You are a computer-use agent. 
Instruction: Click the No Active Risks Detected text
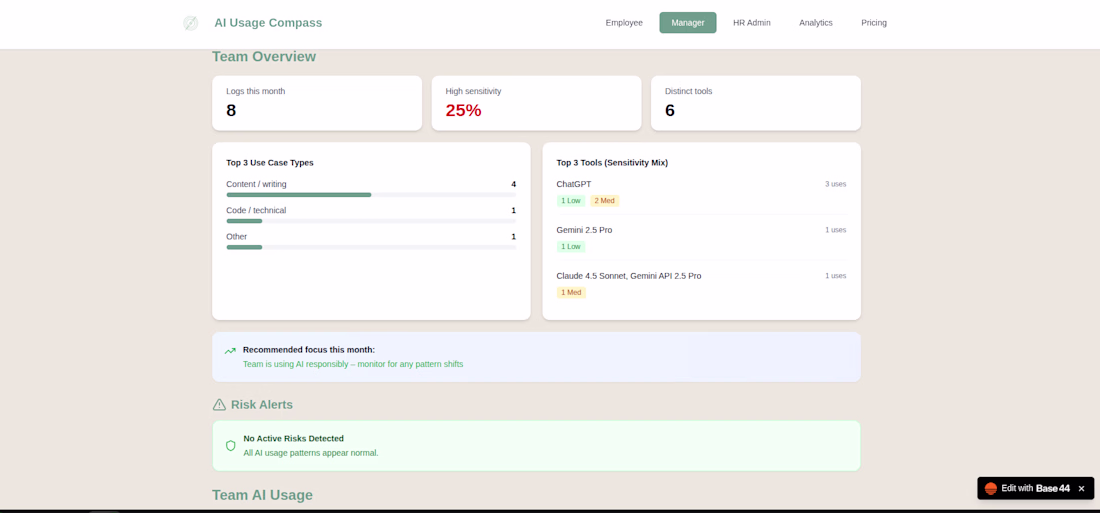293,438
